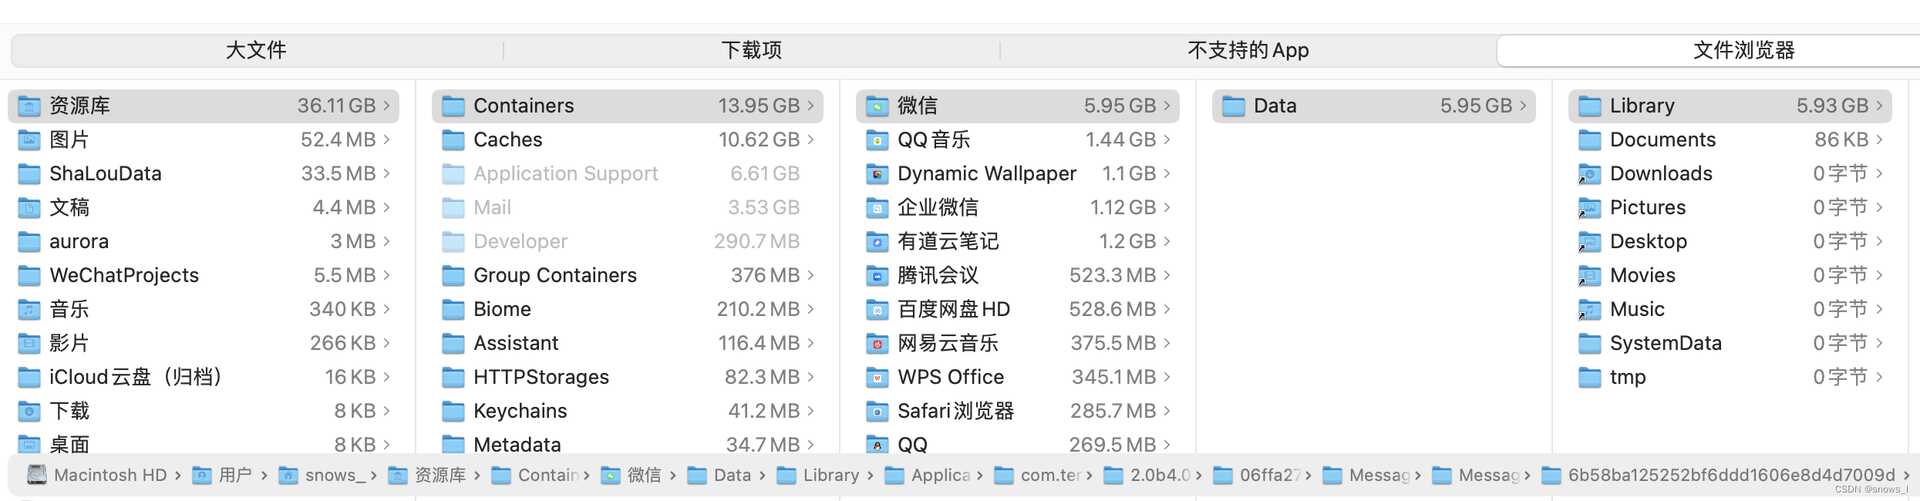This screenshot has width=1920, height=501.
Task: Click Macintosh HD disk icon in path bar
Action: tap(37, 475)
